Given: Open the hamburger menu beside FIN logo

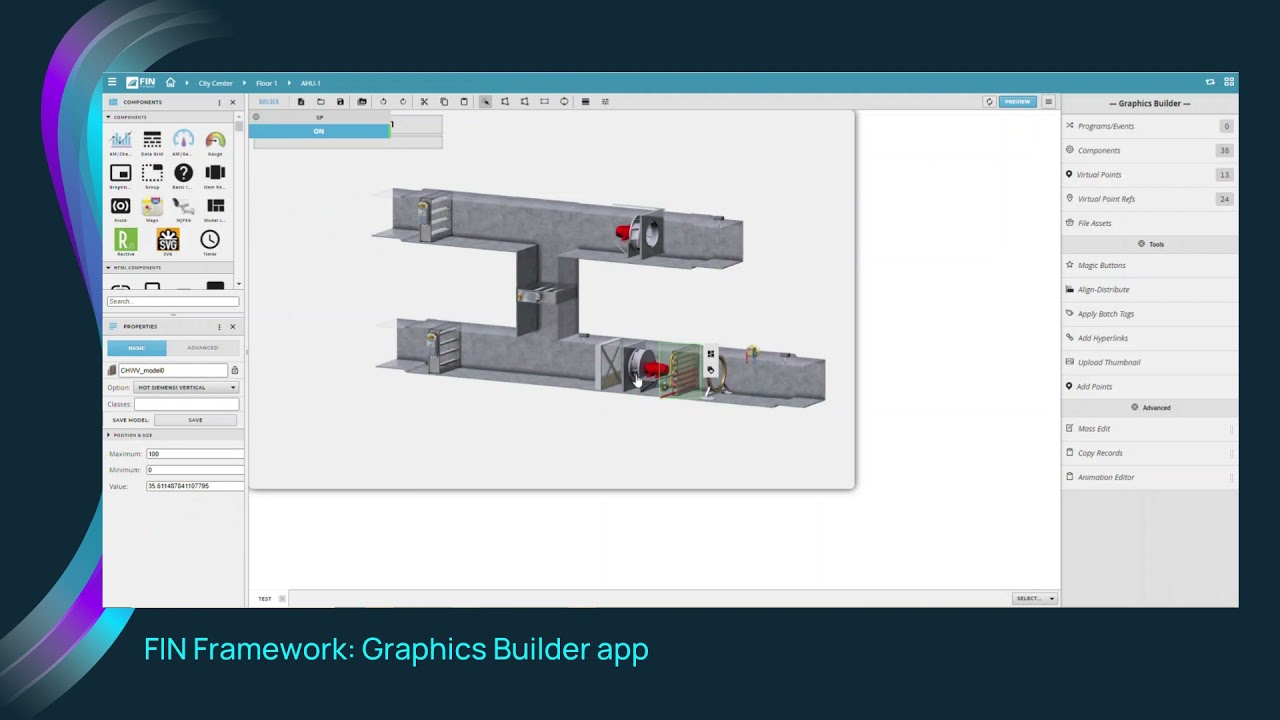Looking at the screenshot, I should 112,82.
